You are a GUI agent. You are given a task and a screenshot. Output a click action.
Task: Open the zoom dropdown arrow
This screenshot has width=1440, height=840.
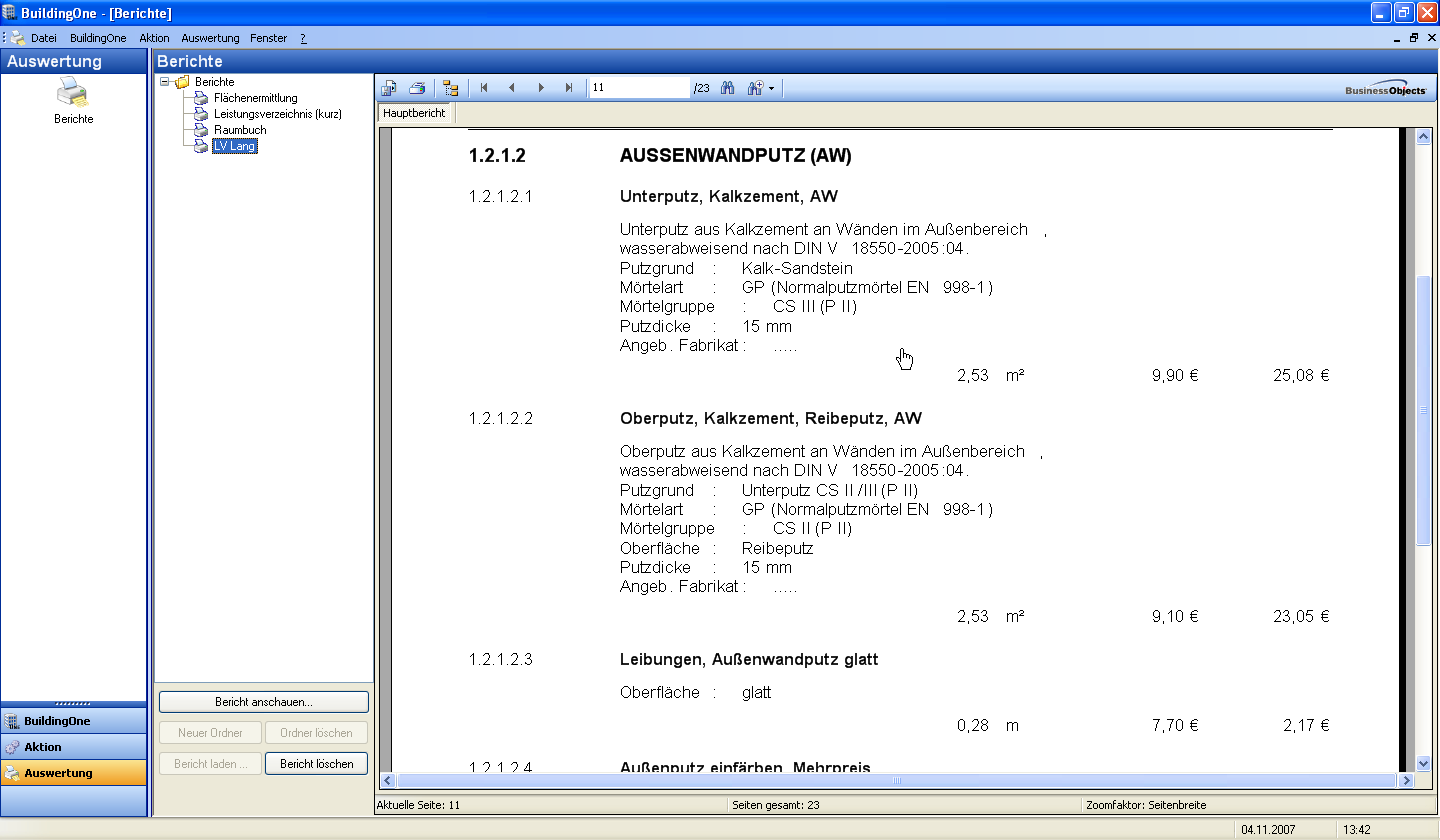pos(771,89)
